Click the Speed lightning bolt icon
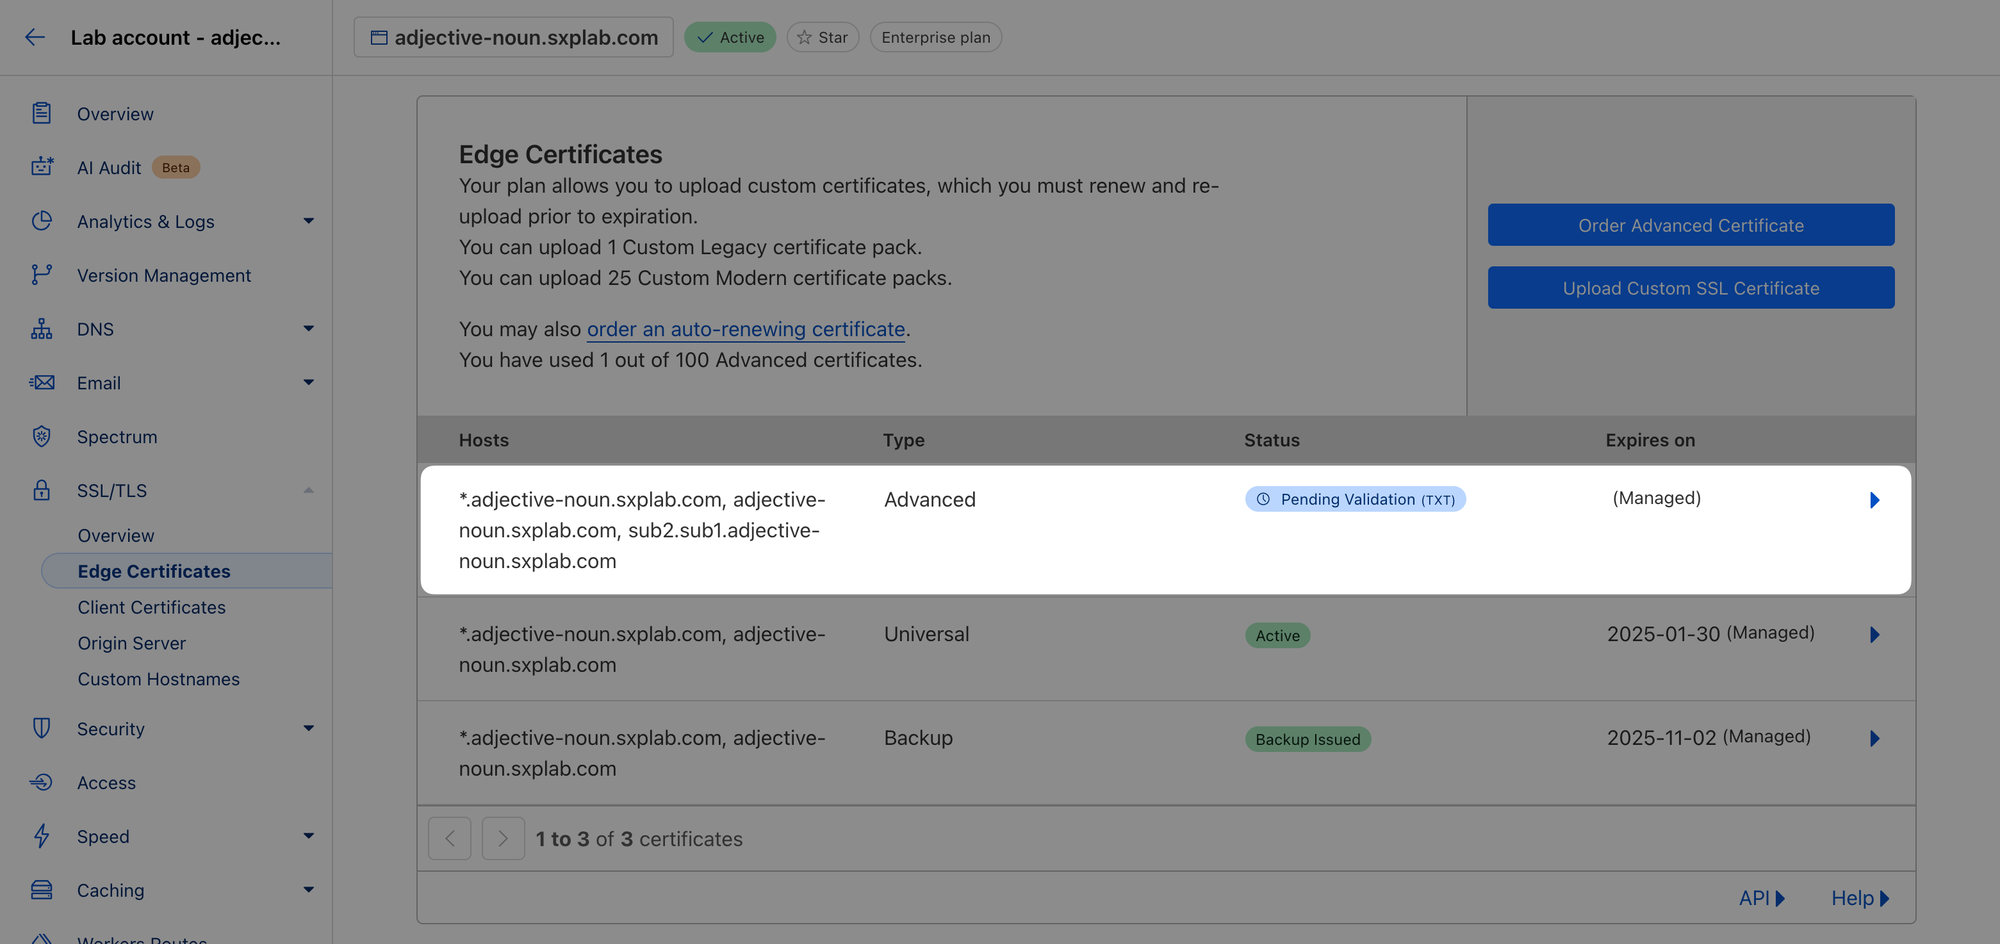This screenshot has height=944, width=2000. click(x=41, y=836)
